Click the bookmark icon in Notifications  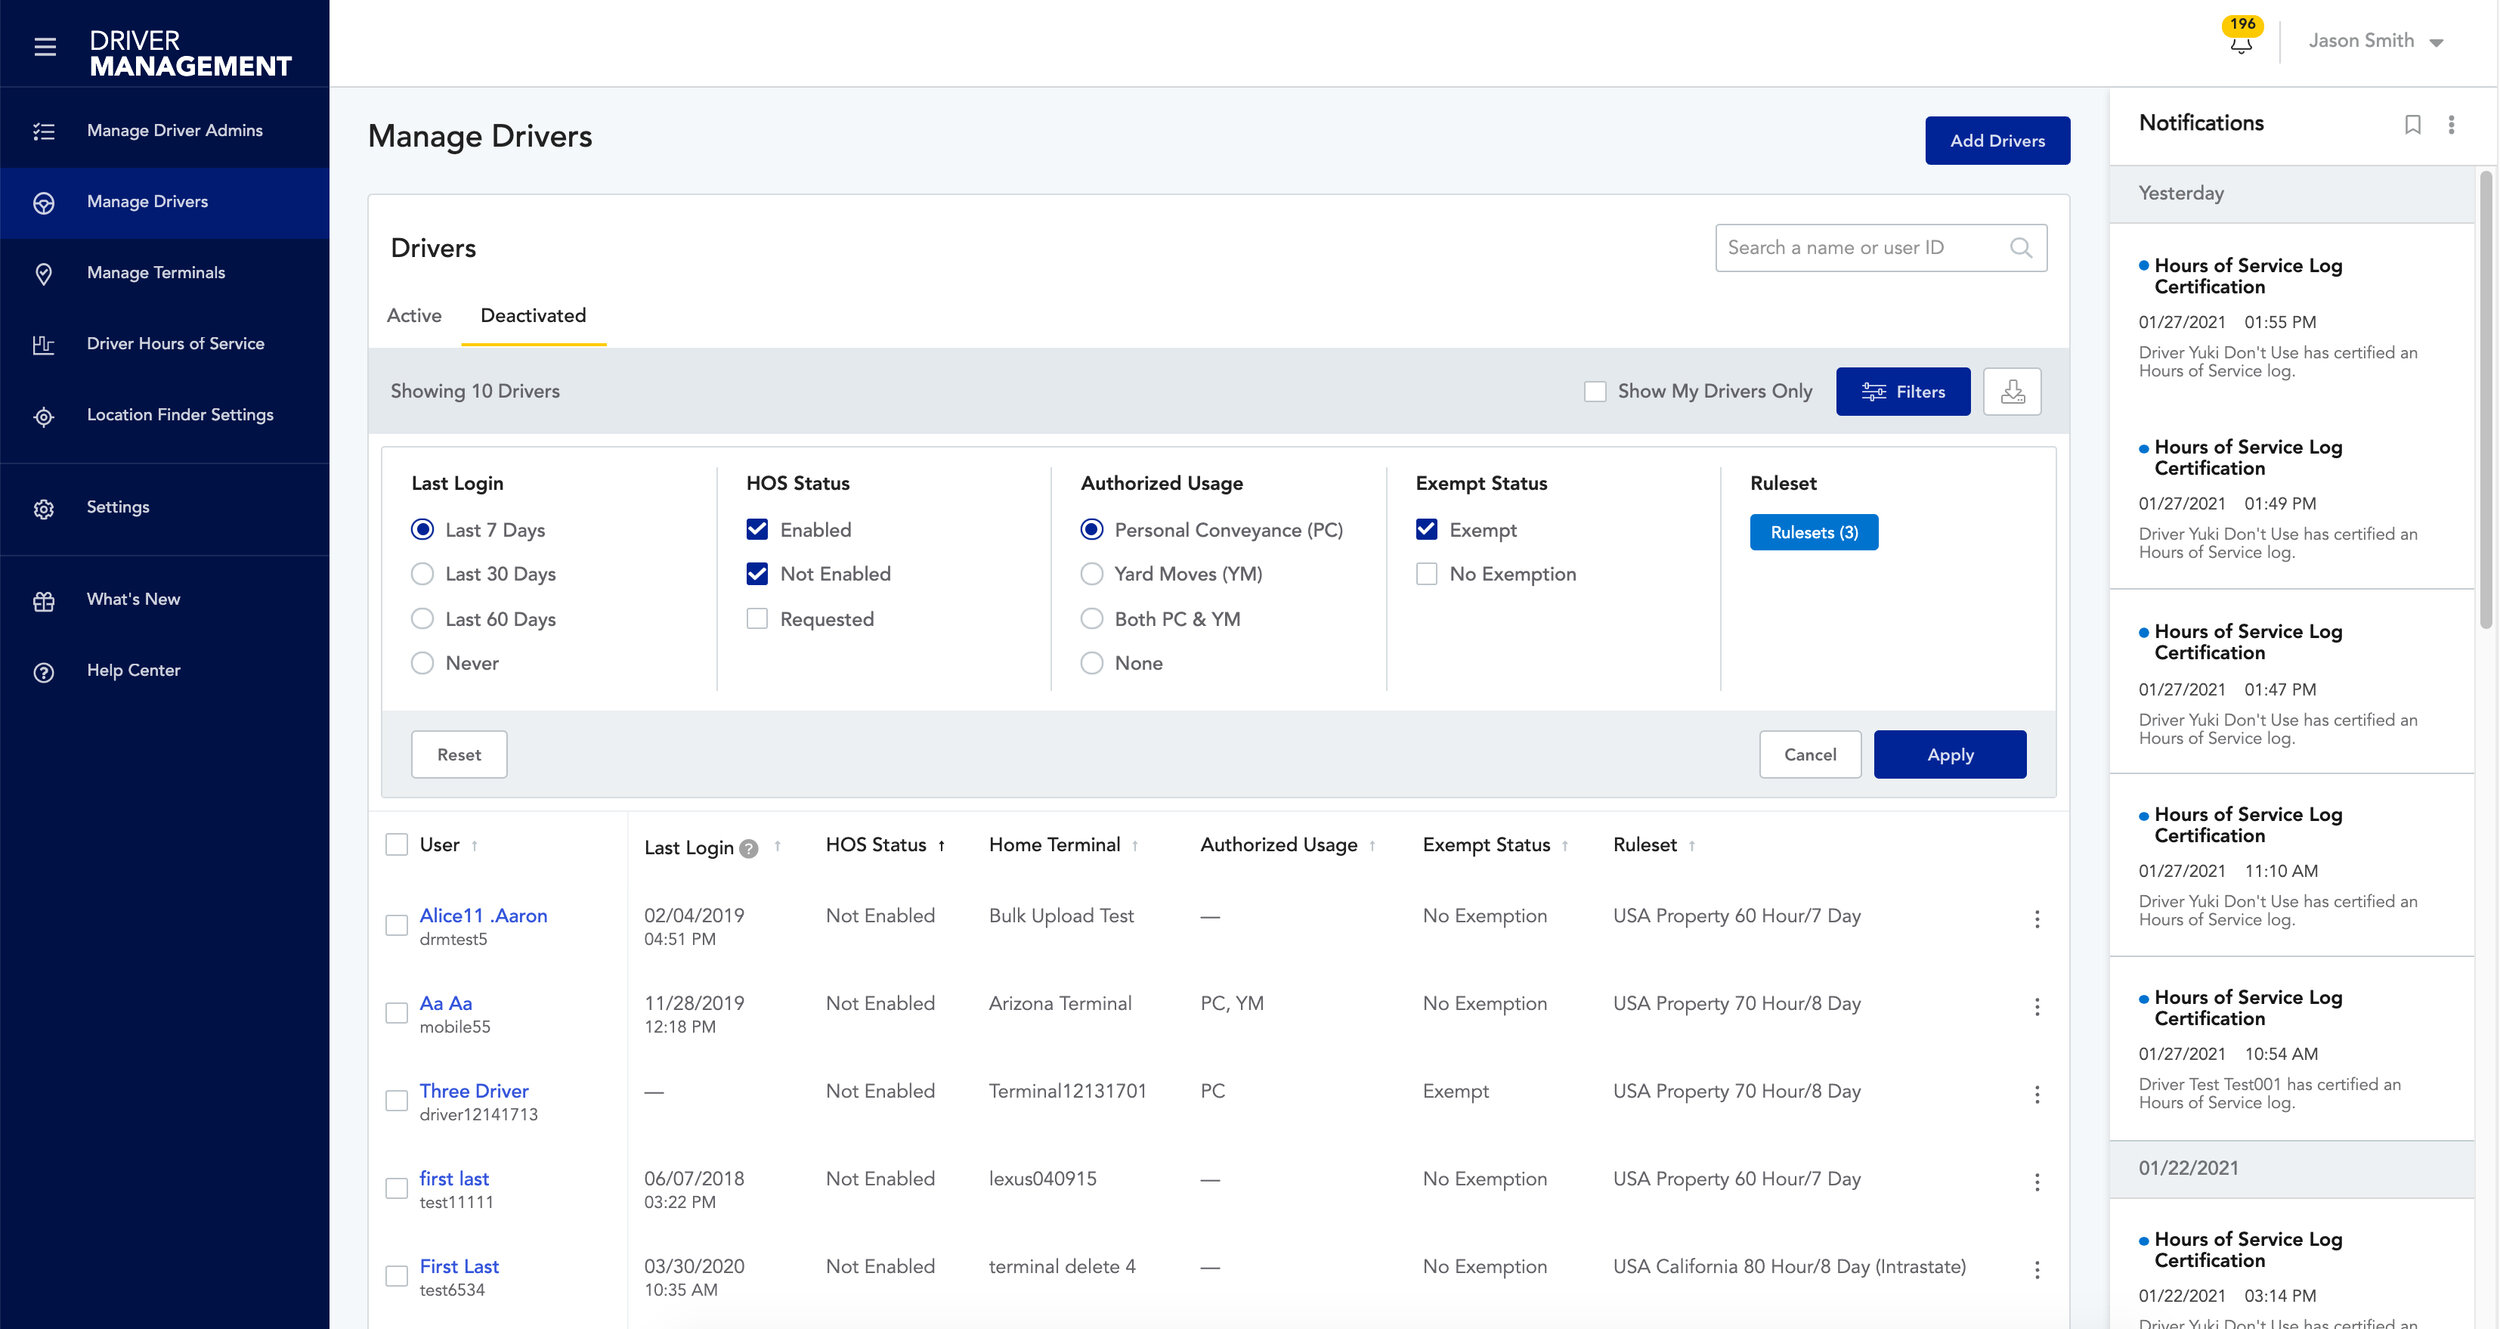tap(2412, 124)
